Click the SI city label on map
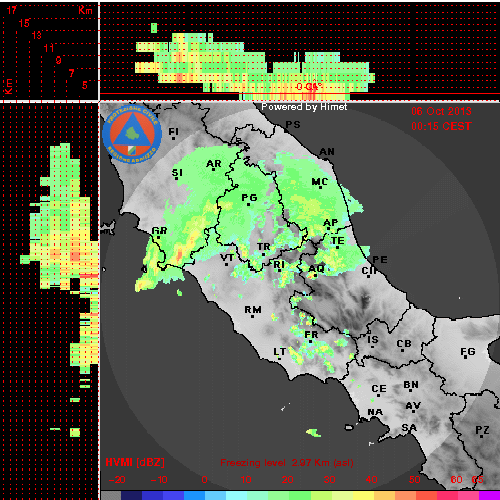The width and height of the screenshot is (500, 500). click(x=177, y=173)
